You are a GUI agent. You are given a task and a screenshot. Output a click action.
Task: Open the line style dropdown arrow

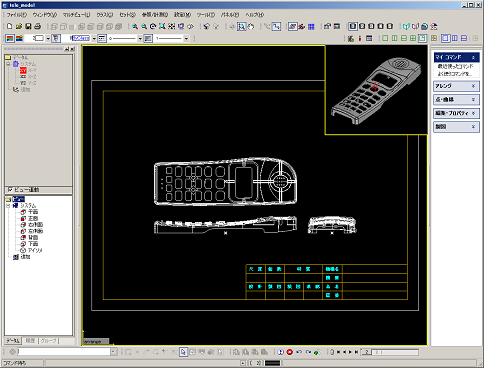tap(140, 39)
